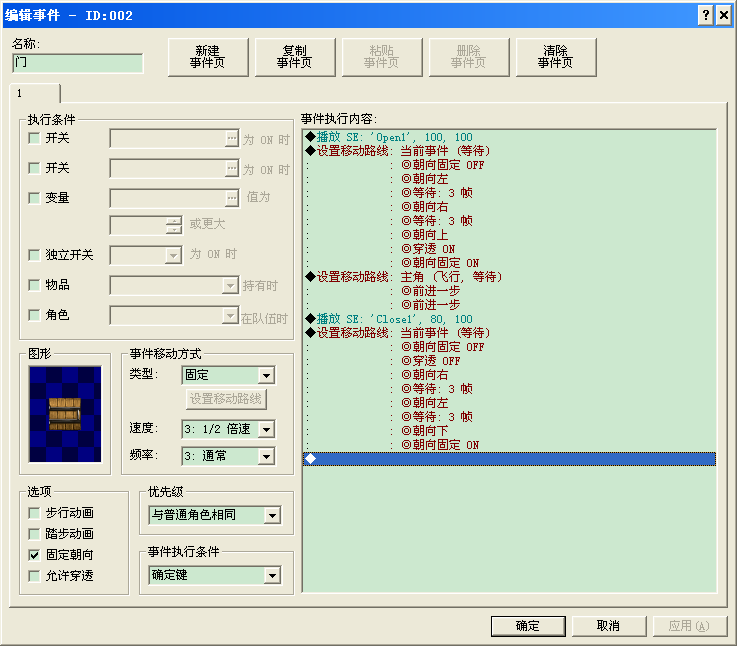
Task: Uncheck the 固定朝向 option checkbox
Action: coord(34,555)
